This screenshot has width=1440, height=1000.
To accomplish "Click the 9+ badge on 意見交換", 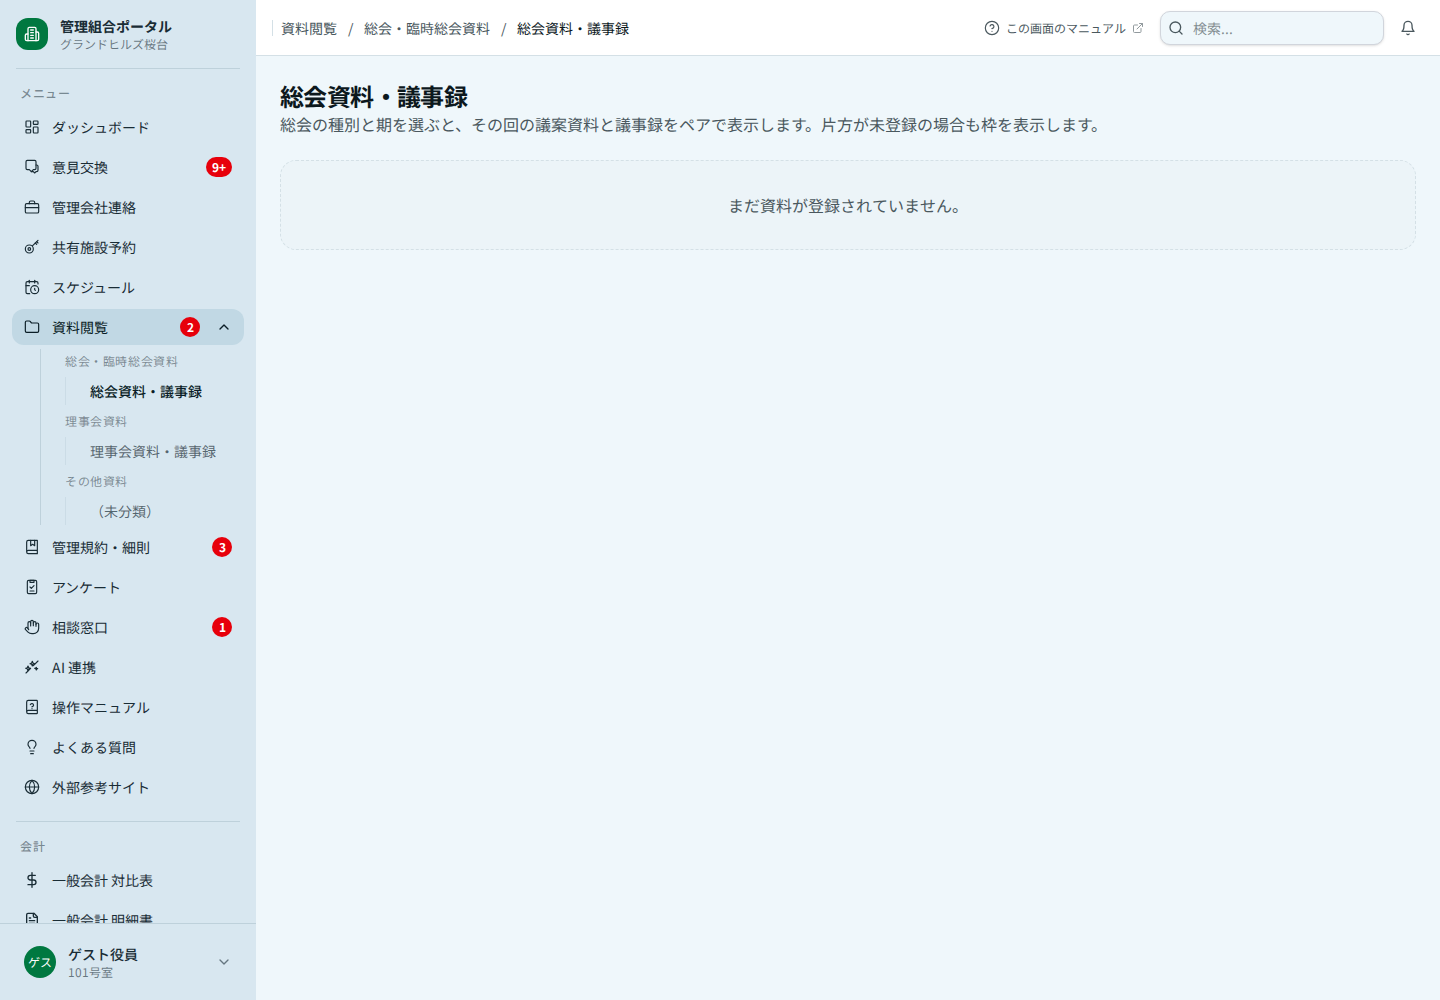I will coord(219,167).
